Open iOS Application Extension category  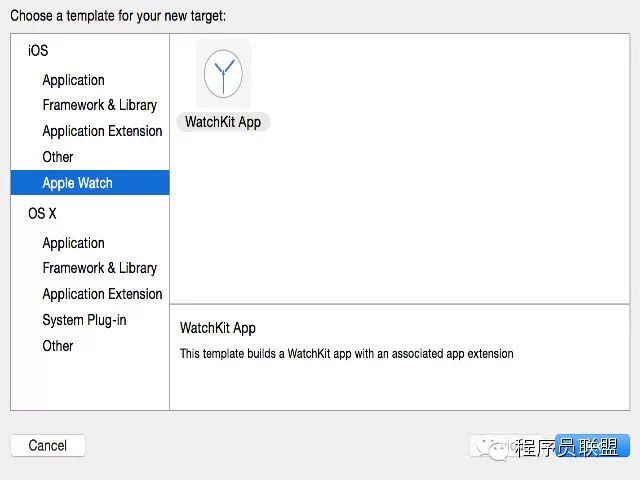pos(102,131)
